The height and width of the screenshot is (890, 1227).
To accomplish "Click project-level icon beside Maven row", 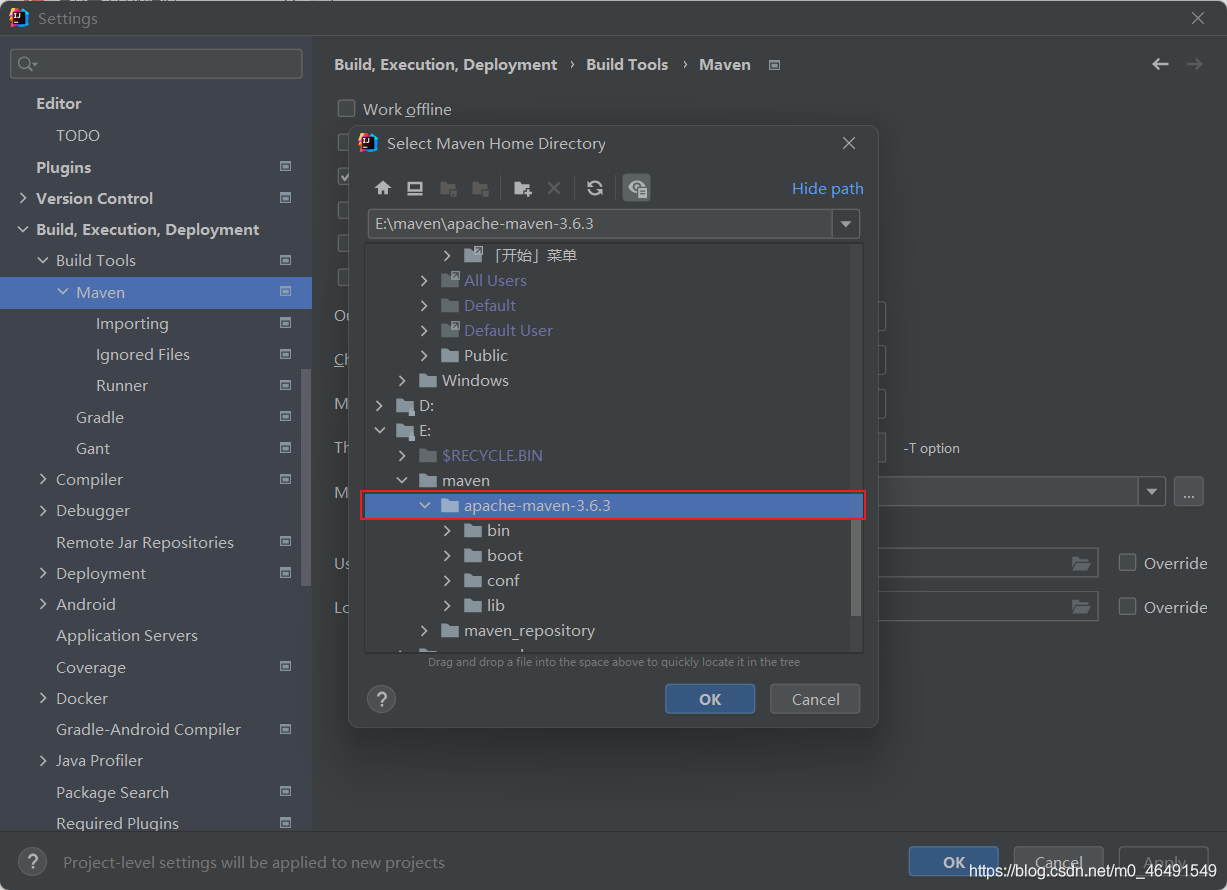I will [x=286, y=292].
